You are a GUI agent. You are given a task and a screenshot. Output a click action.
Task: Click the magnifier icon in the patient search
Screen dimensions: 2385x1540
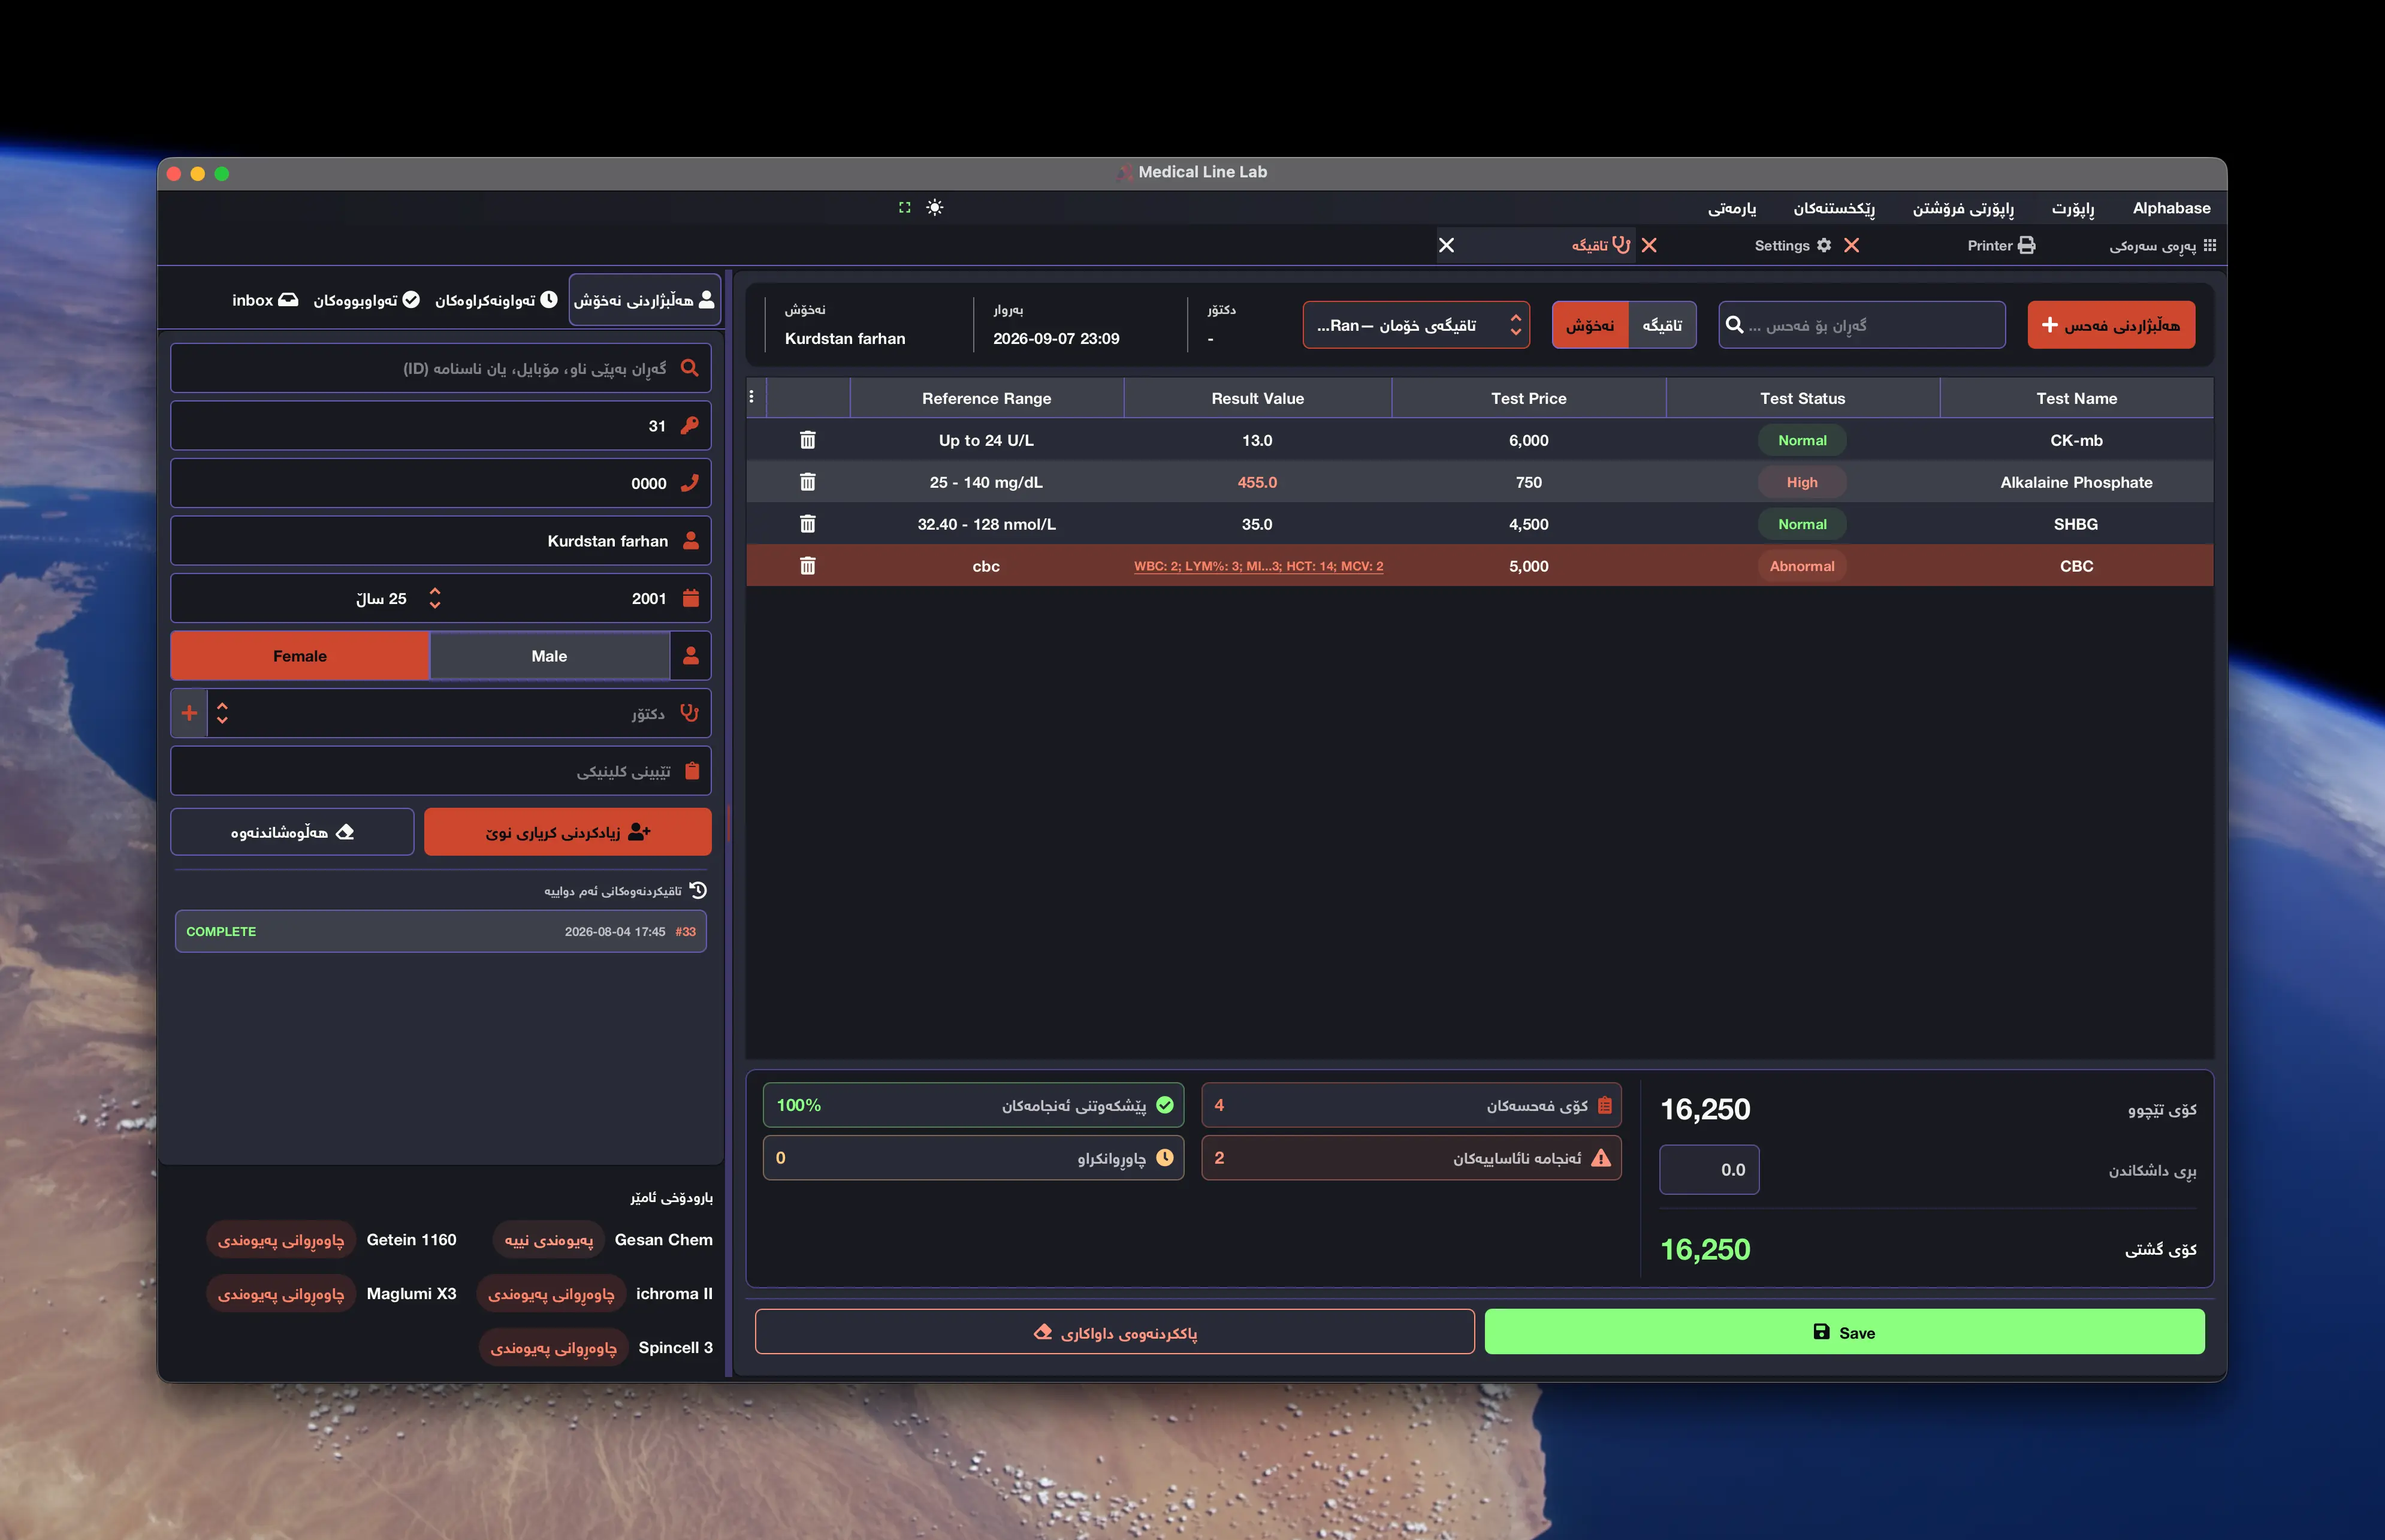689,368
